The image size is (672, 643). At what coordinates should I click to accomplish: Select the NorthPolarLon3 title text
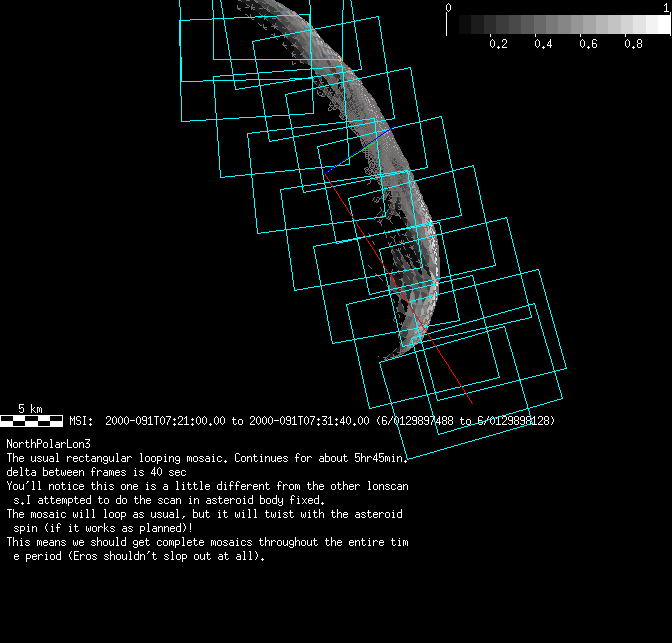click(x=49, y=443)
